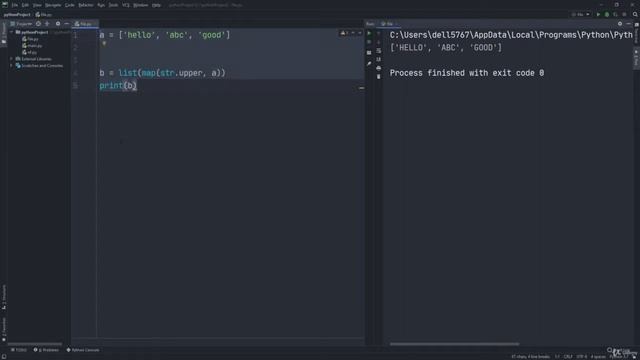This screenshot has height=360, width=640.
Task: Click the up-stack-trace arrow in the Run panel
Action: (x=379, y=33)
